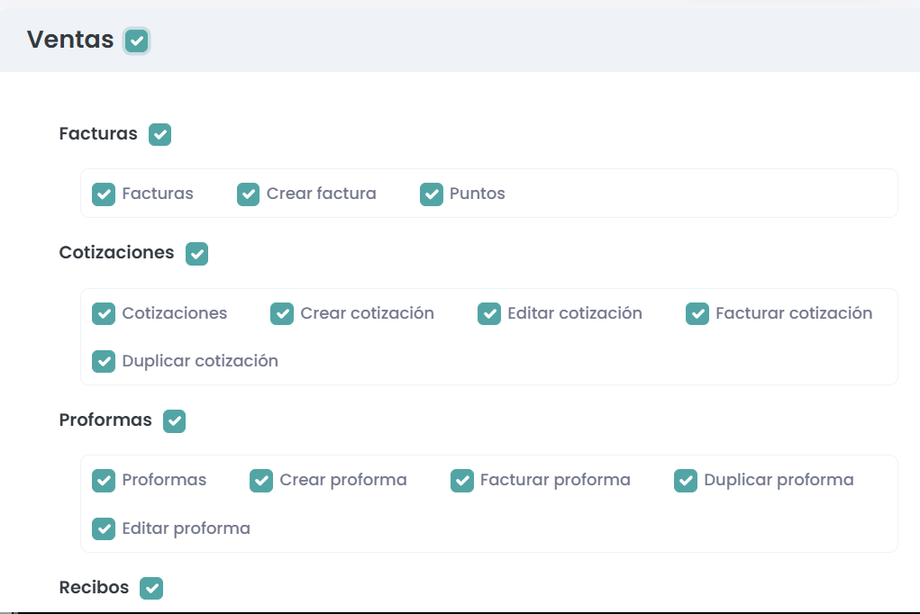The width and height of the screenshot is (920, 614).
Task: Uncheck the Duplicar proforma checkbox
Action: tap(685, 481)
